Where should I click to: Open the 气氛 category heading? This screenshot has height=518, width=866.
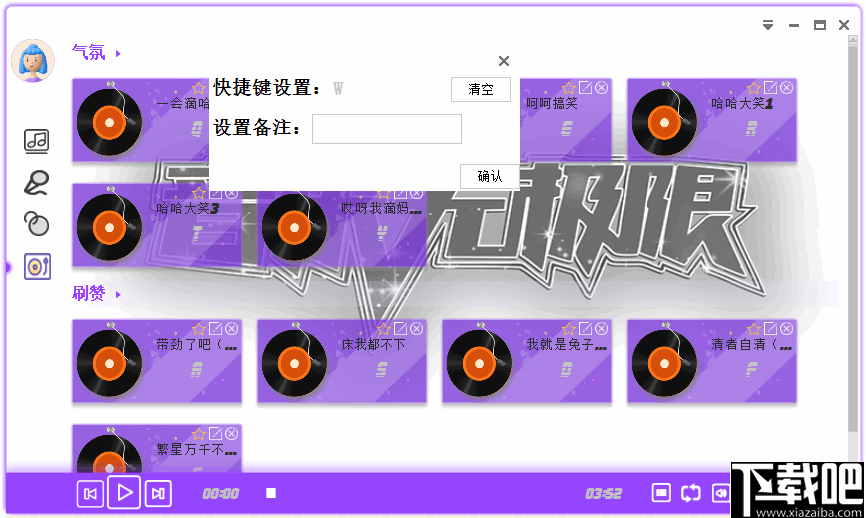88,52
